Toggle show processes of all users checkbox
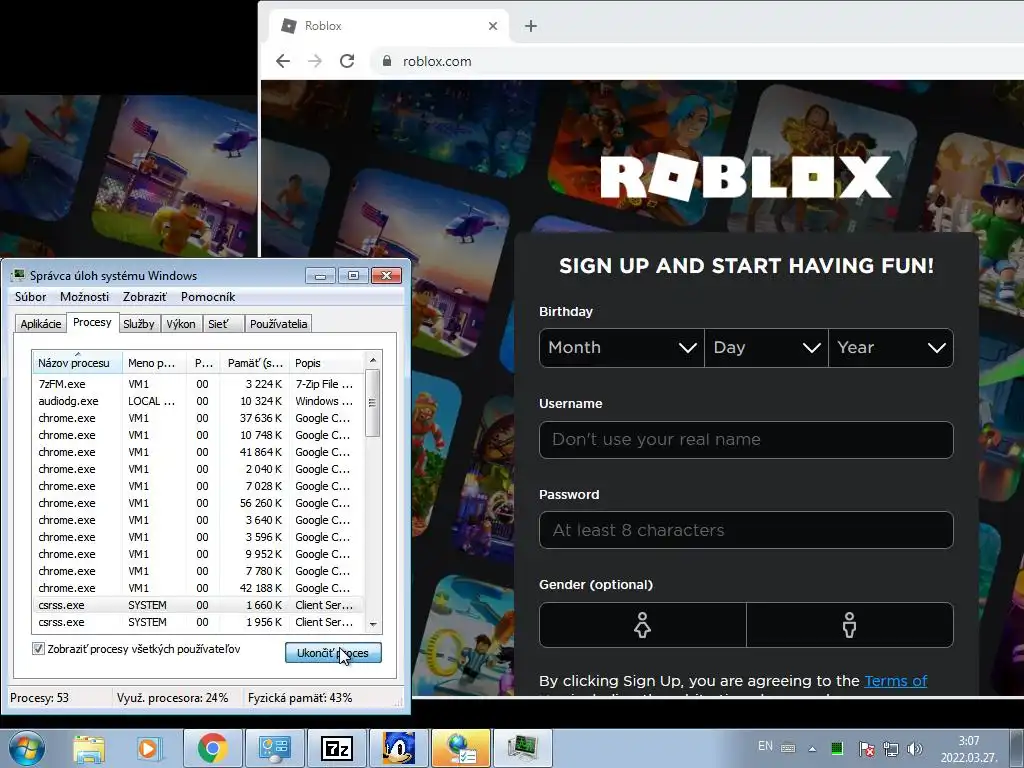The width and height of the screenshot is (1024, 768). pos(39,649)
